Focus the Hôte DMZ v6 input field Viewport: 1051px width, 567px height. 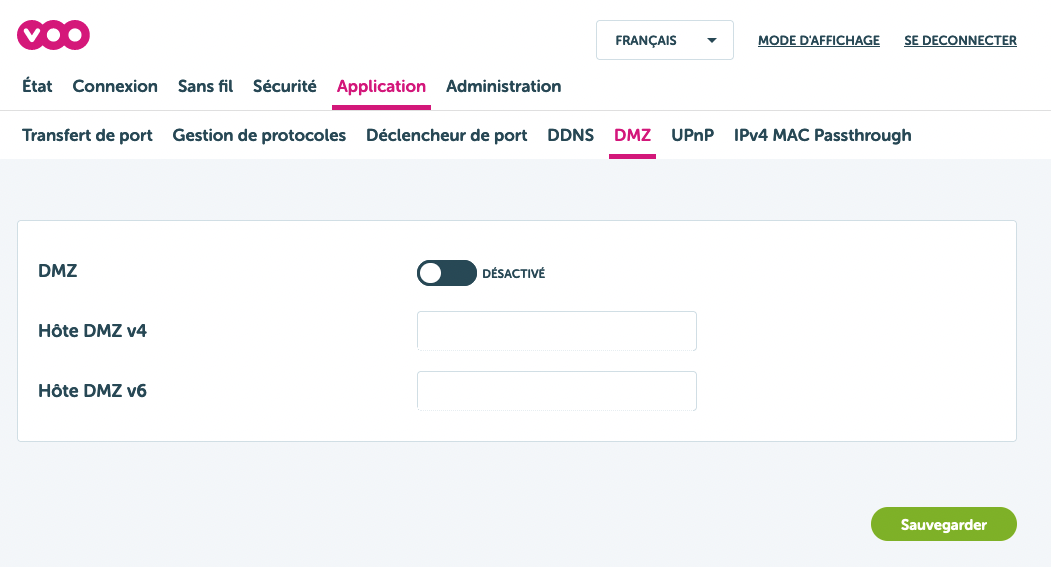(x=556, y=391)
